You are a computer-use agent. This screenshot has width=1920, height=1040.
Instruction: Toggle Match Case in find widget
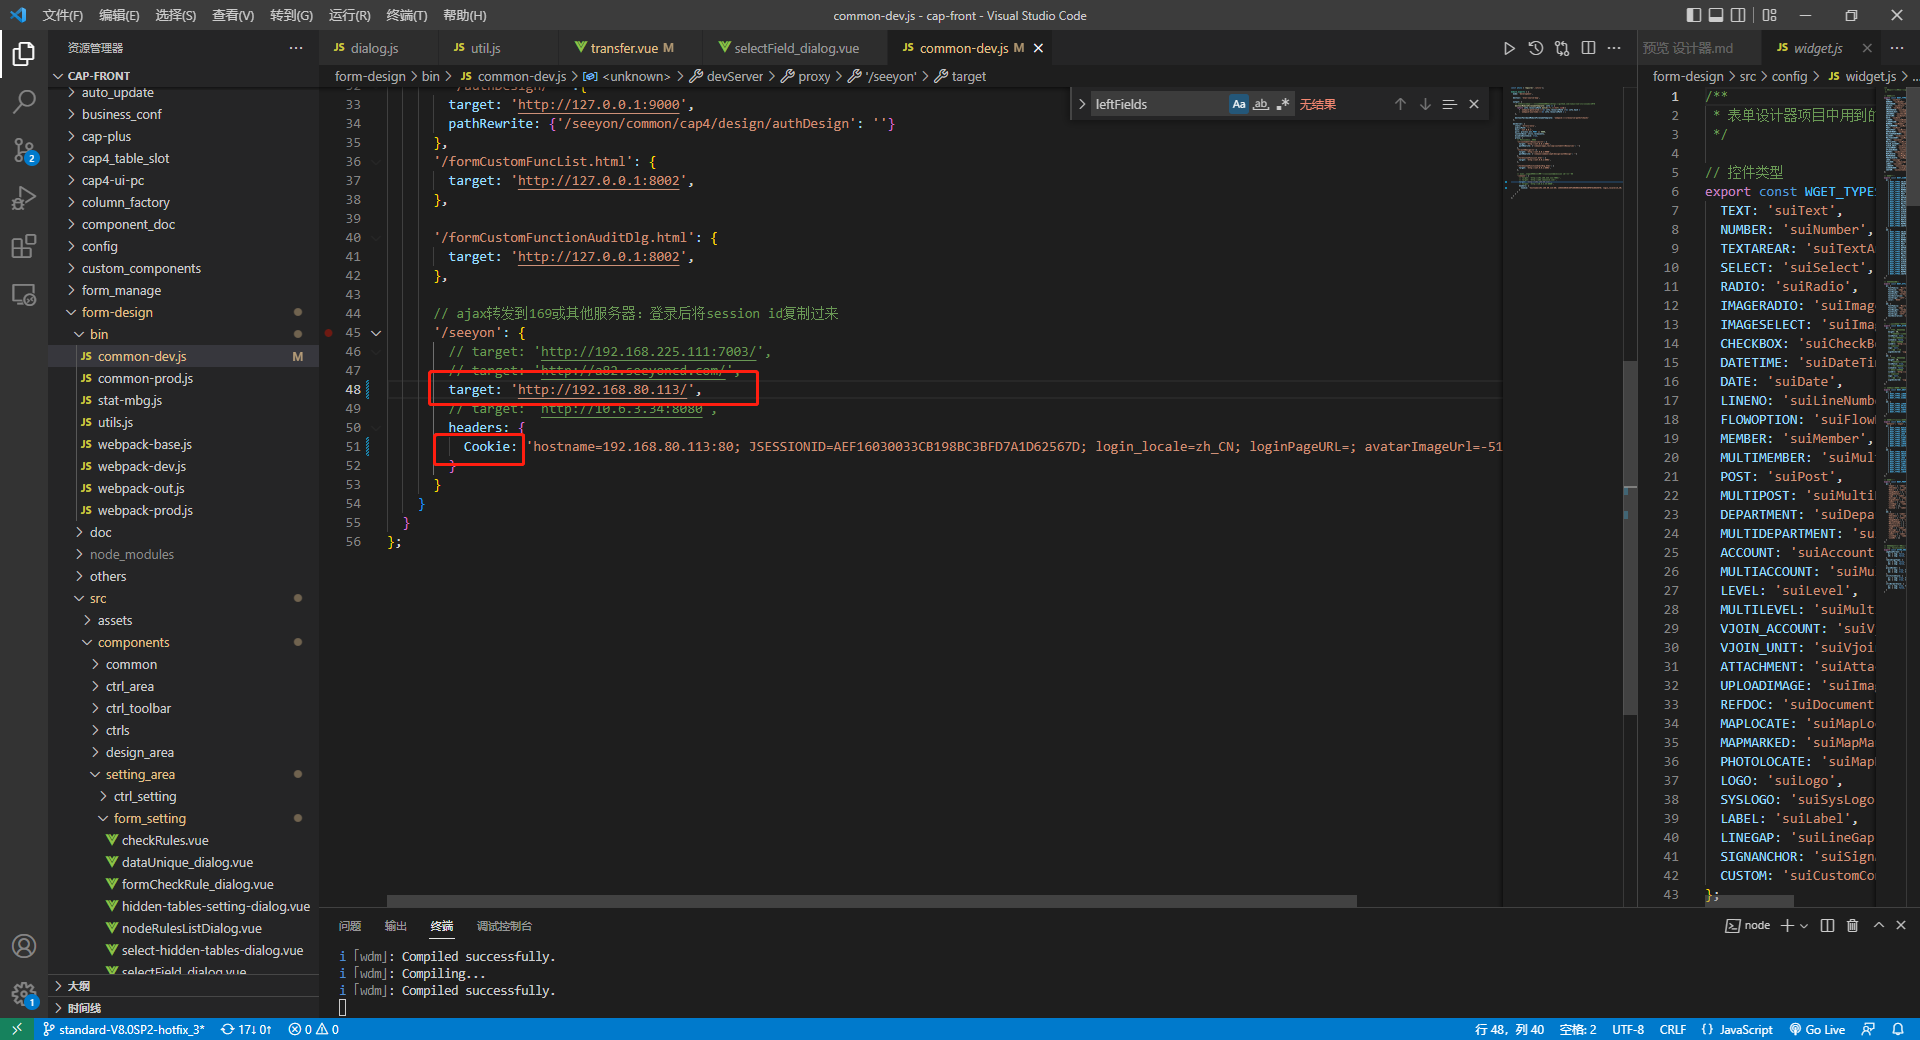point(1239,104)
